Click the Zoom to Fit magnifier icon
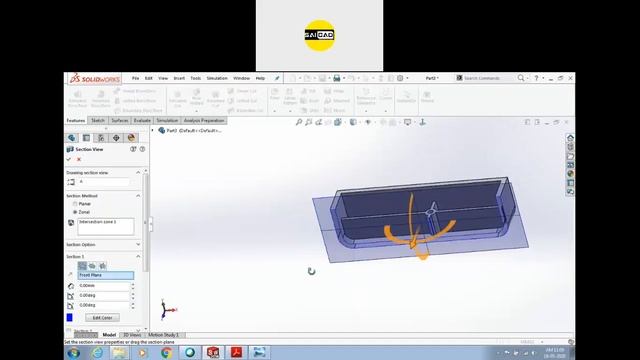640x360 pixels. click(x=299, y=122)
